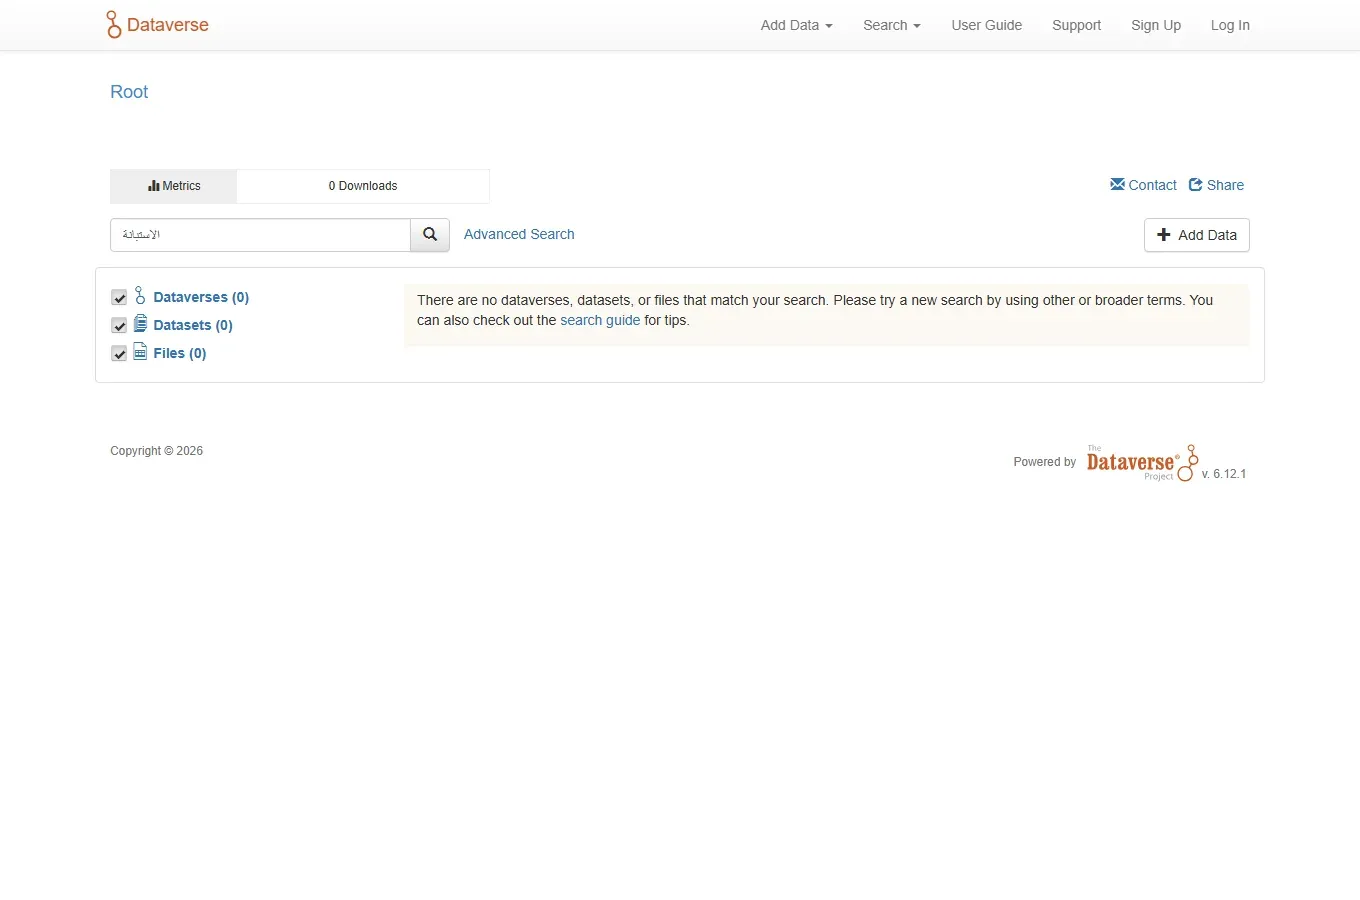The width and height of the screenshot is (1360, 900).
Task: Follow the search guide link
Action: click(600, 320)
